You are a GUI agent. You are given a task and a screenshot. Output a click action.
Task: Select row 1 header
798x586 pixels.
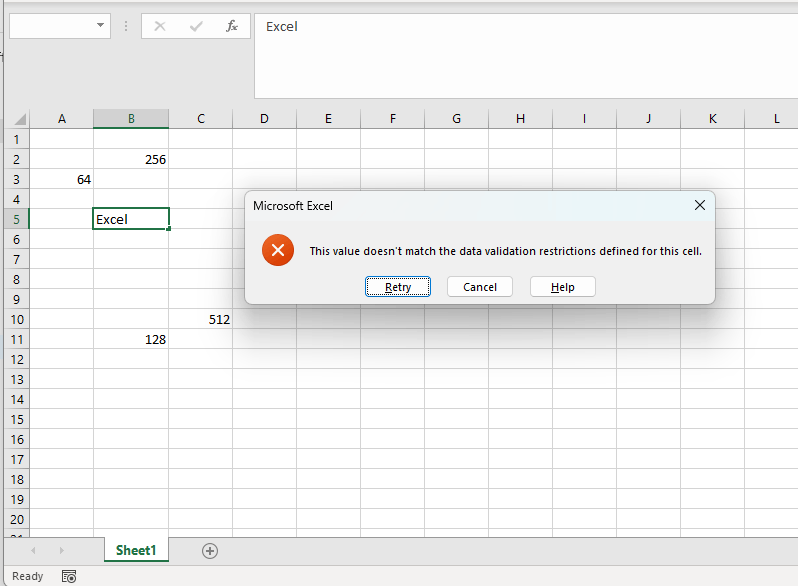coord(17,139)
